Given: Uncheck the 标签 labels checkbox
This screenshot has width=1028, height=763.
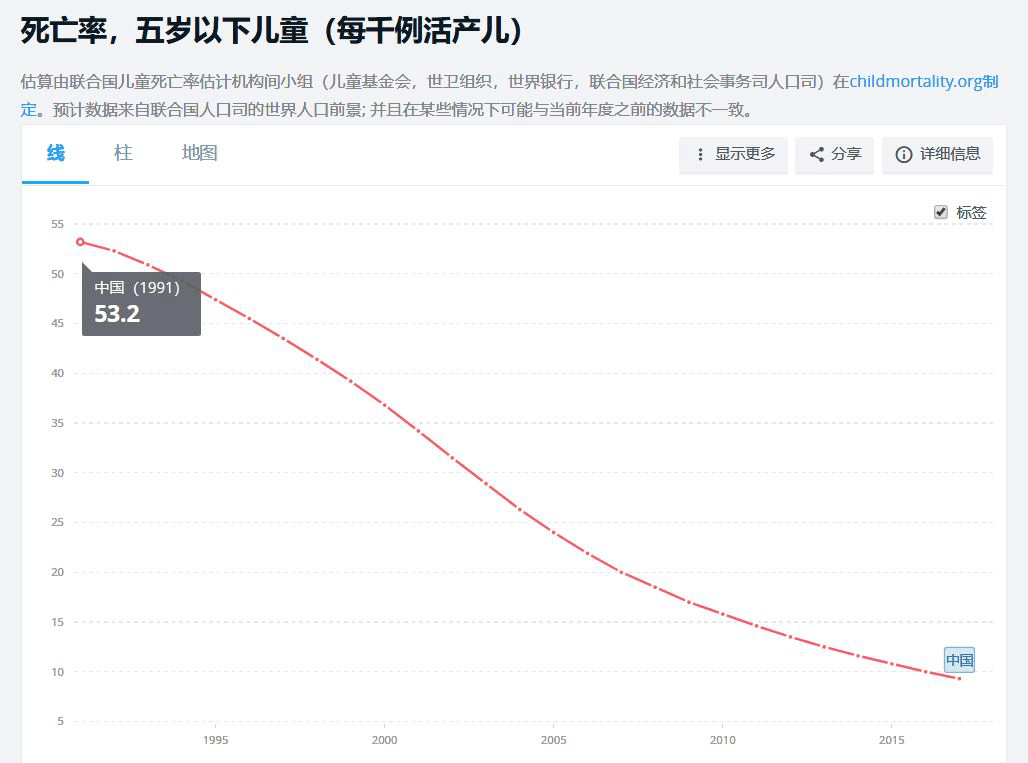Looking at the screenshot, I should pos(941,212).
